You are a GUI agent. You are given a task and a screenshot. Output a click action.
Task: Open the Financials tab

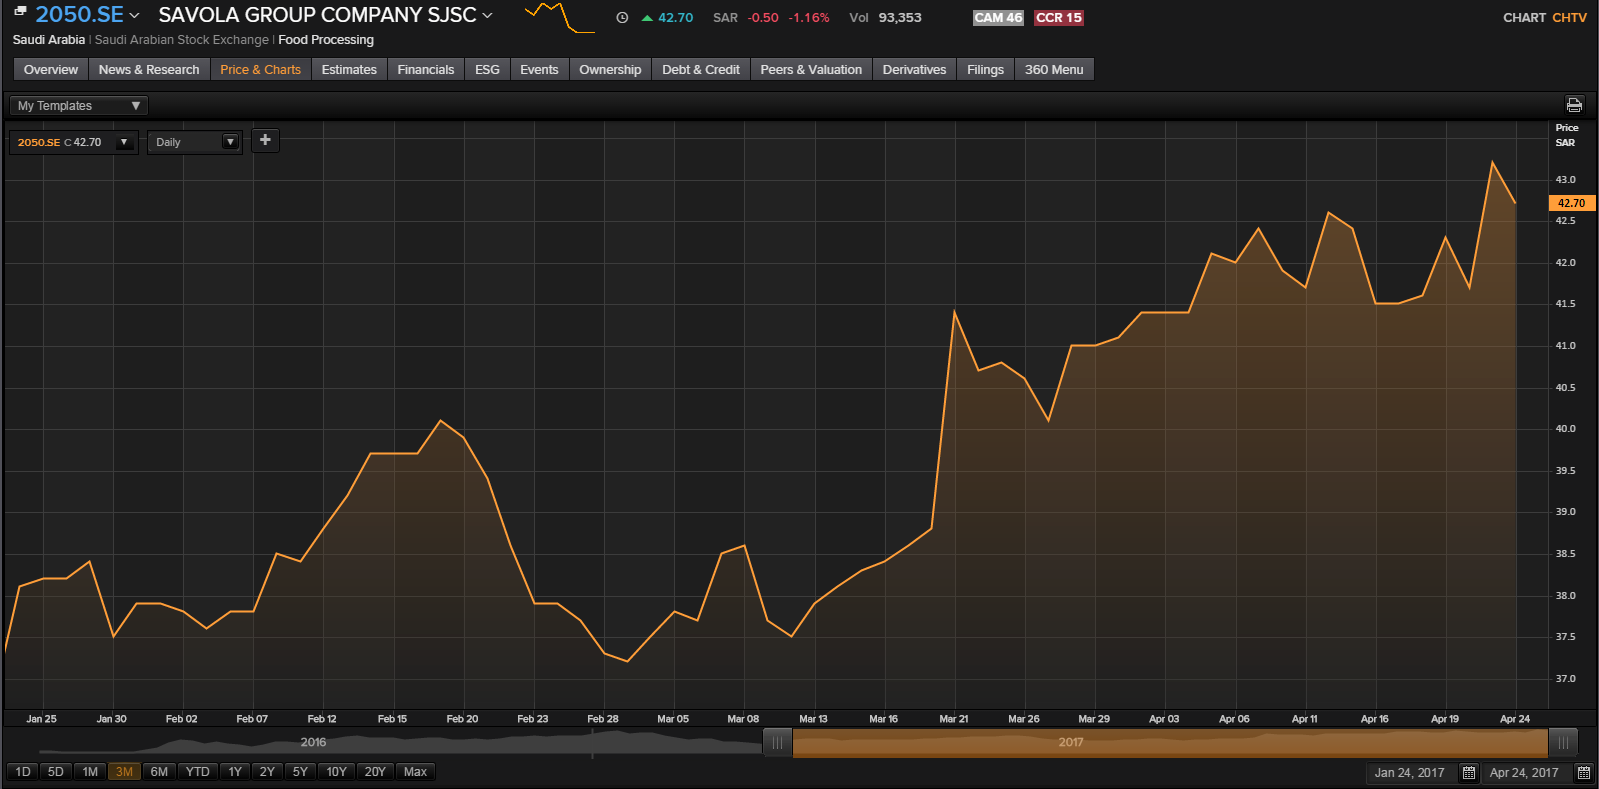coord(425,69)
